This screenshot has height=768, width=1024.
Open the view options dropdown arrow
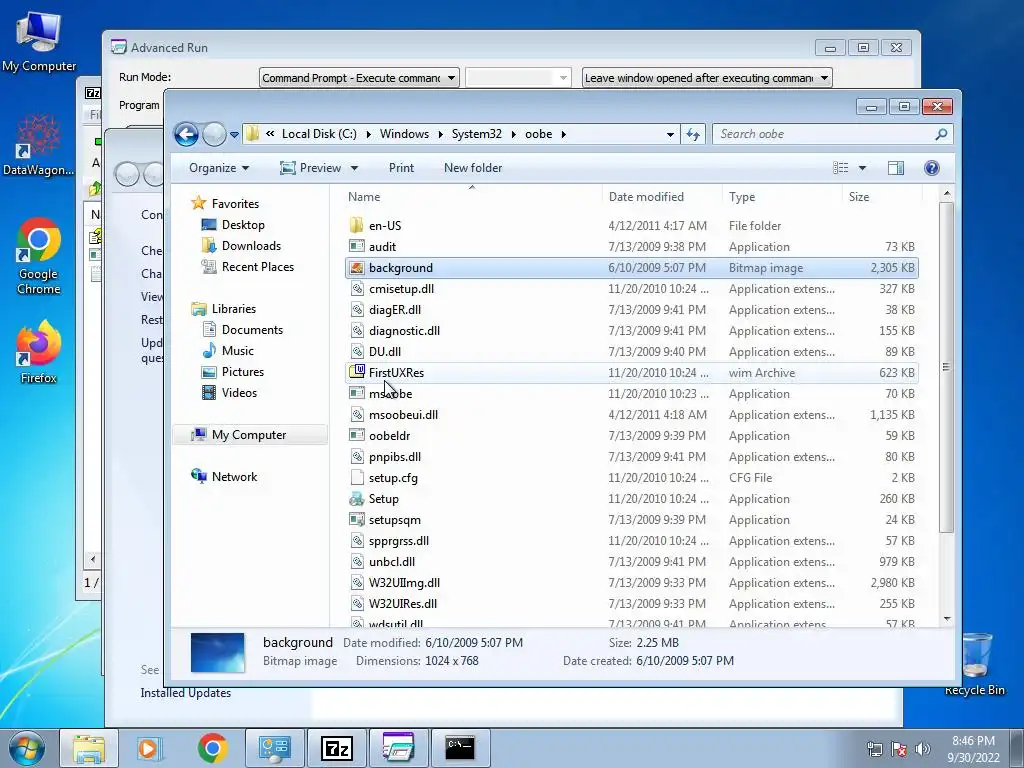[x=862, y=168]
